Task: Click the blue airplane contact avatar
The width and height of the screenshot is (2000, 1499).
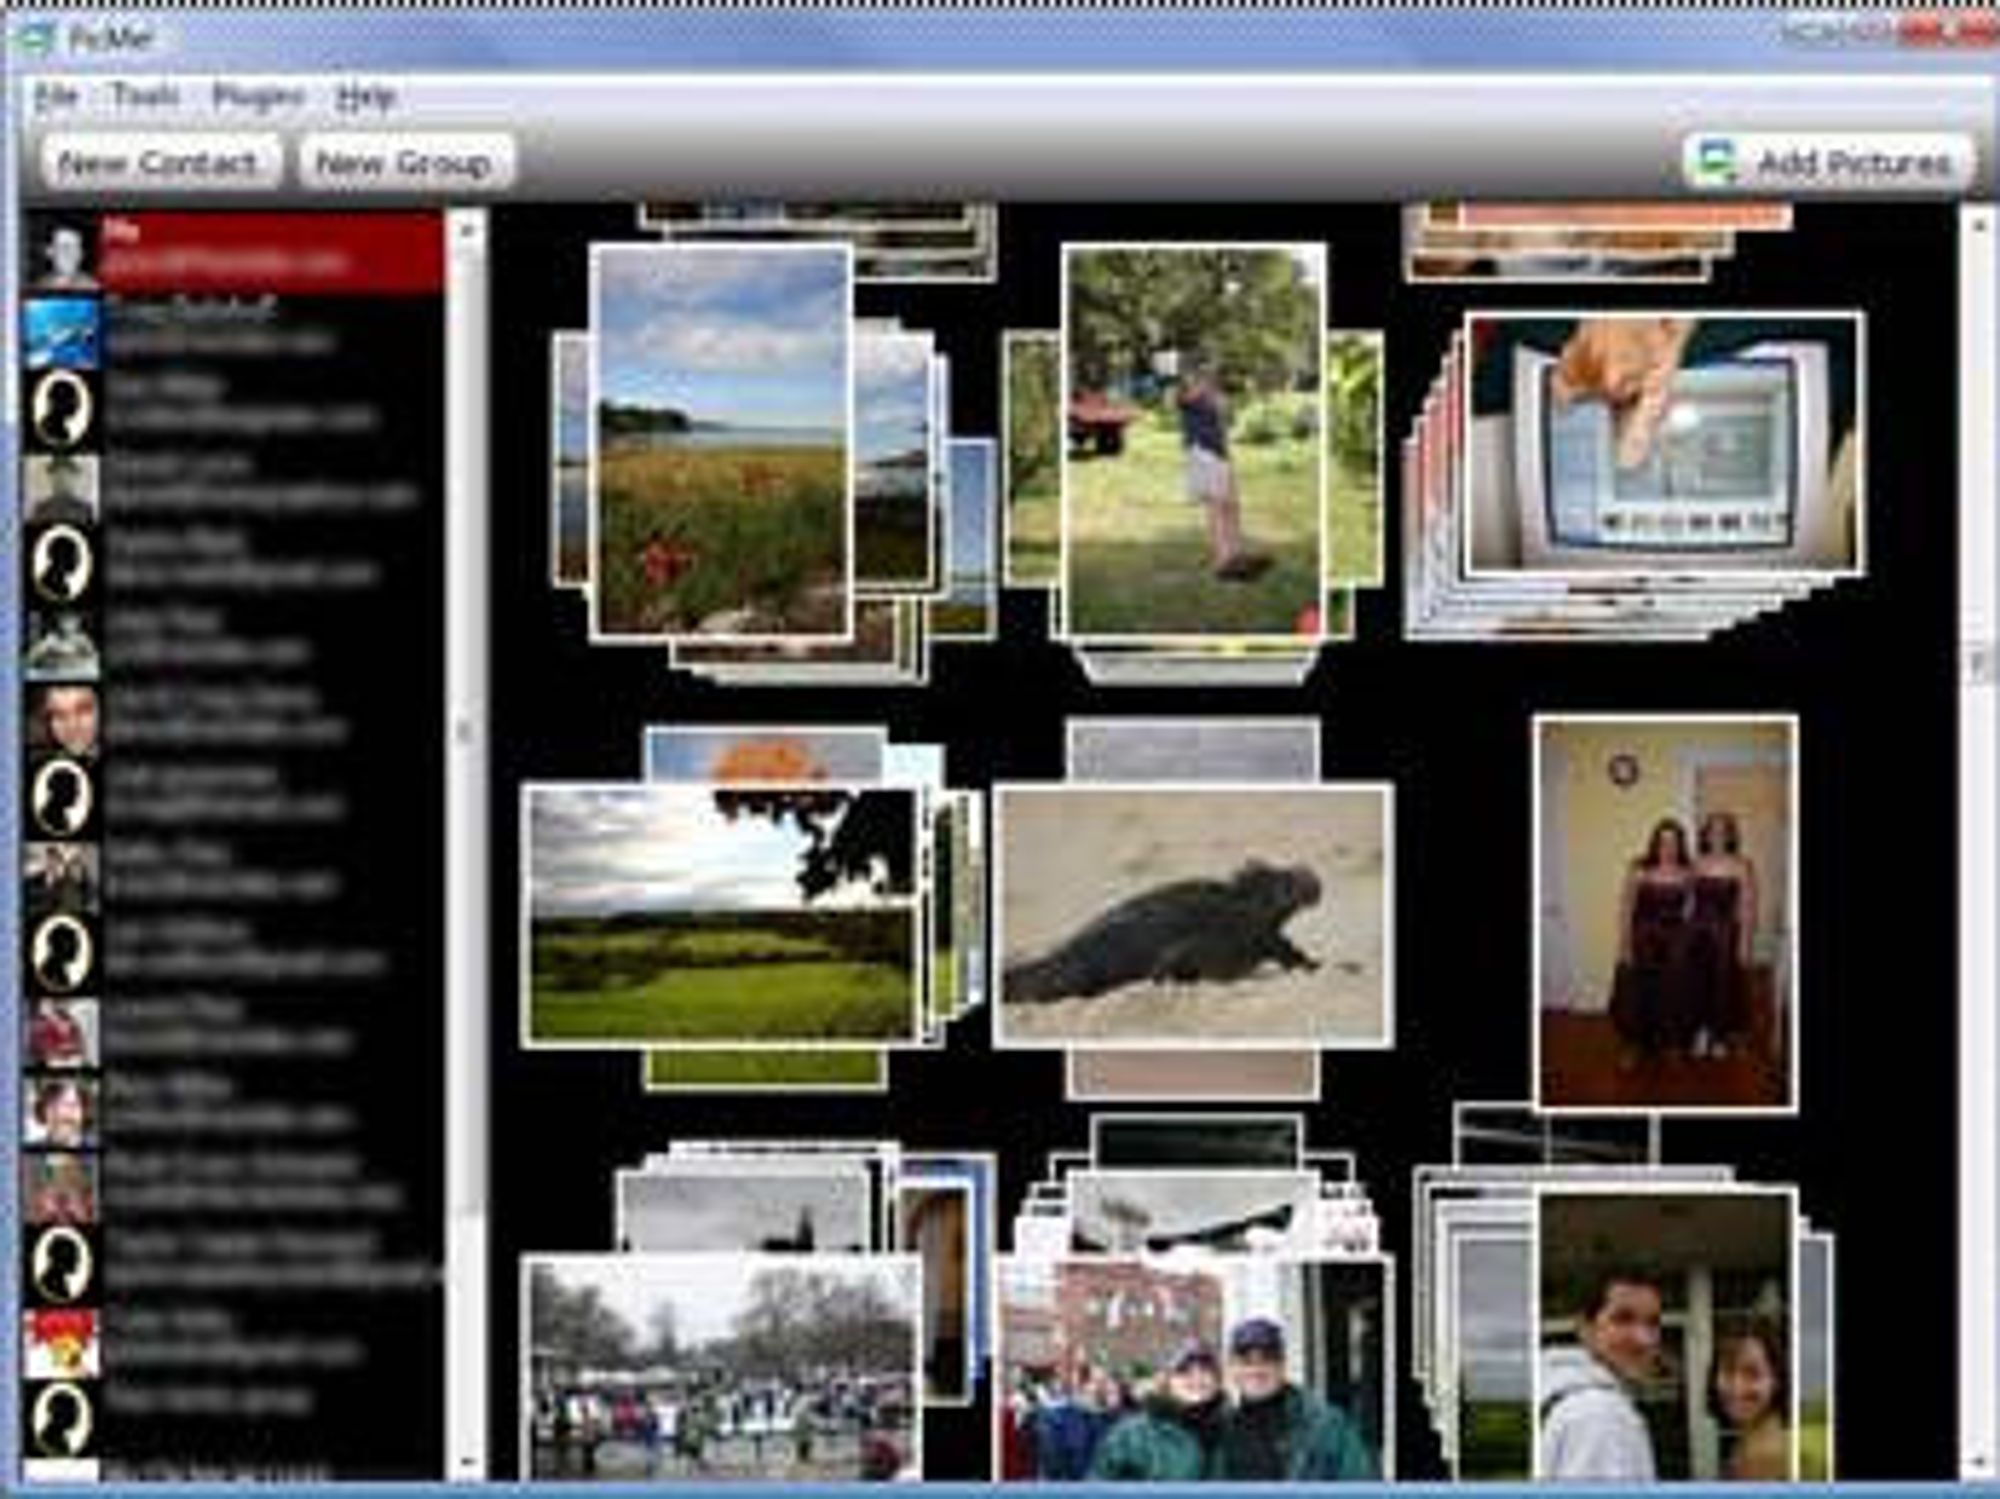Action: pyautogui.click(x=62, y=331)
